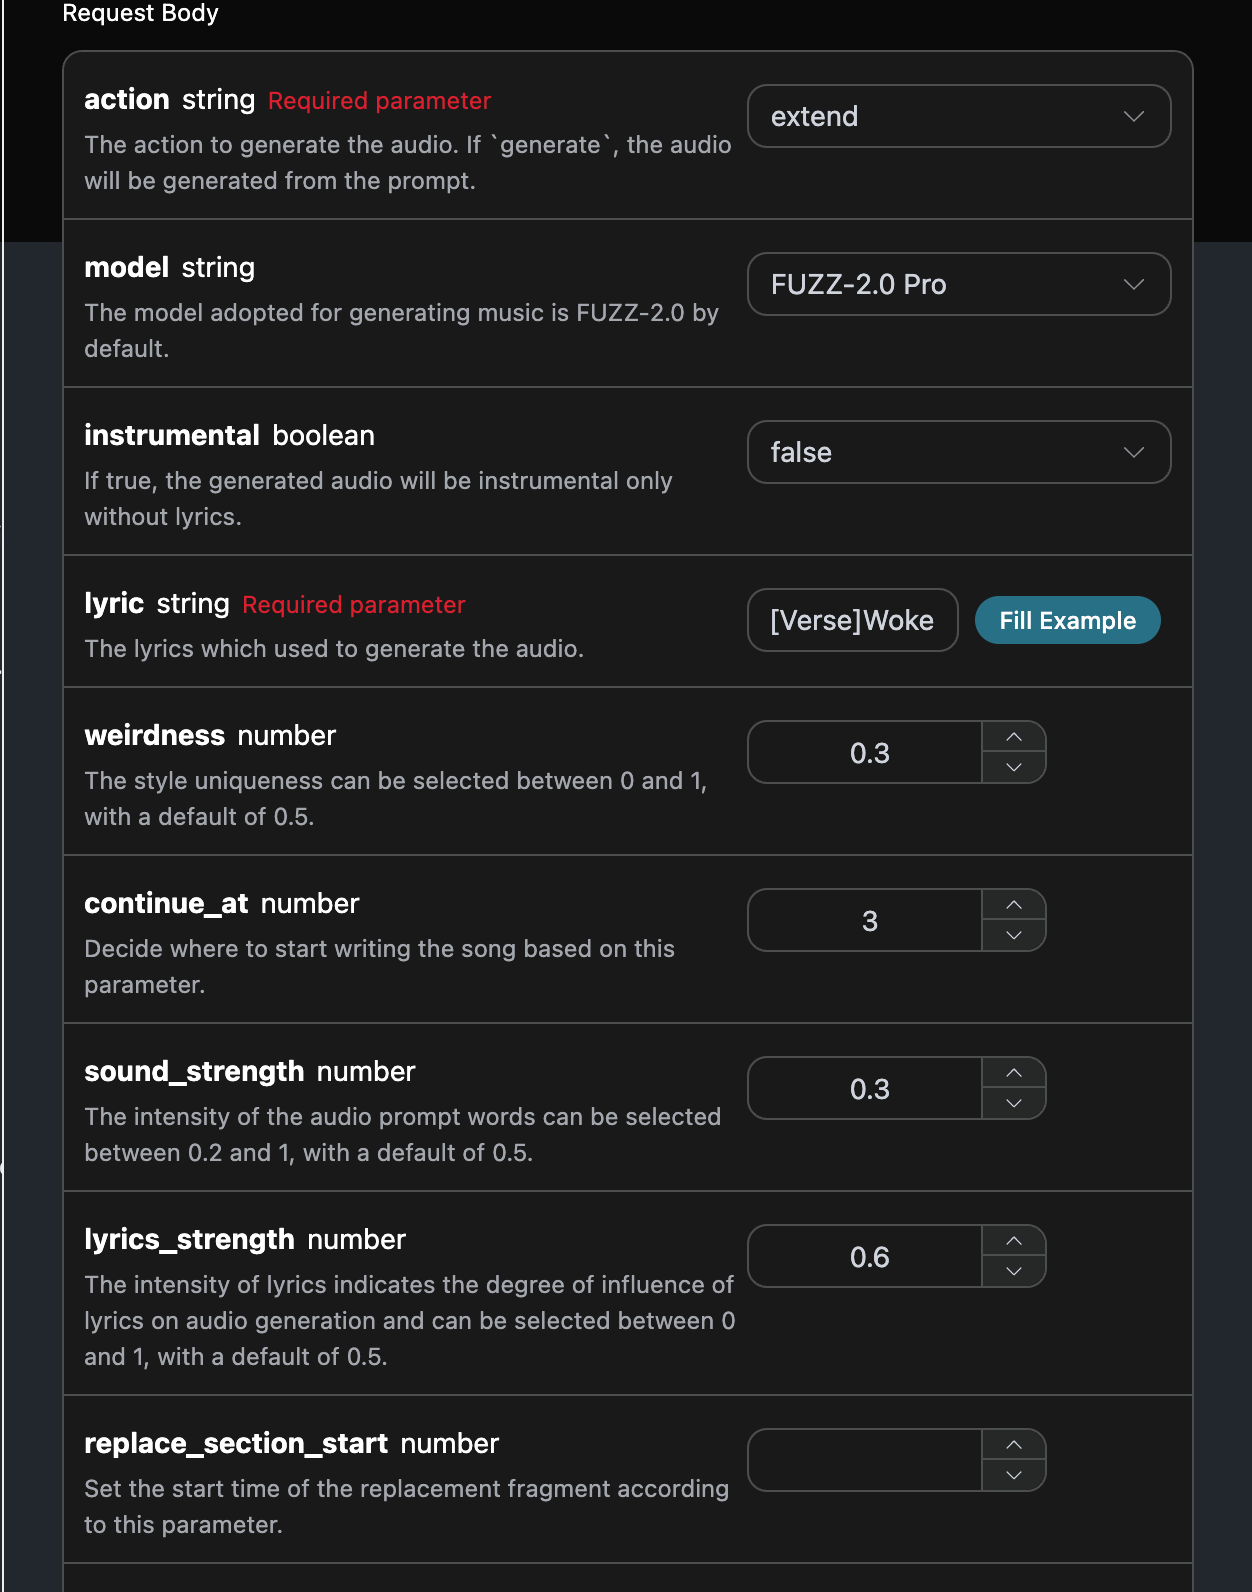Raise sound_strength using the up arrow
The image size is (1252, 1592).
[x=1014, y=1073]
